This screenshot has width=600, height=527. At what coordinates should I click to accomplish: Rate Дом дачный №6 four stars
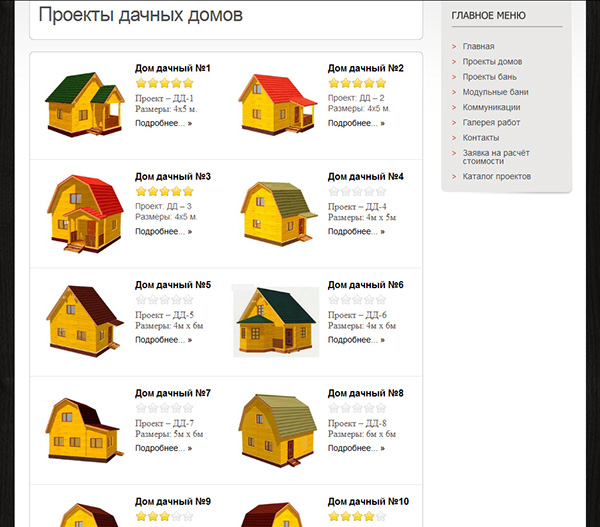click(x=369, y=300)
